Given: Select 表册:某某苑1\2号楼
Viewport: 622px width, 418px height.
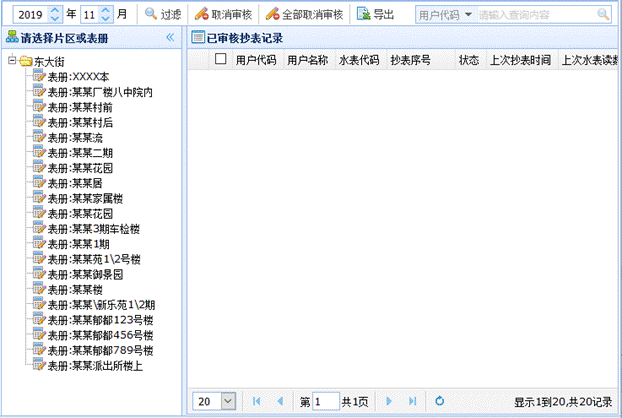Looking at the screenshot, I should coord(94,259).
